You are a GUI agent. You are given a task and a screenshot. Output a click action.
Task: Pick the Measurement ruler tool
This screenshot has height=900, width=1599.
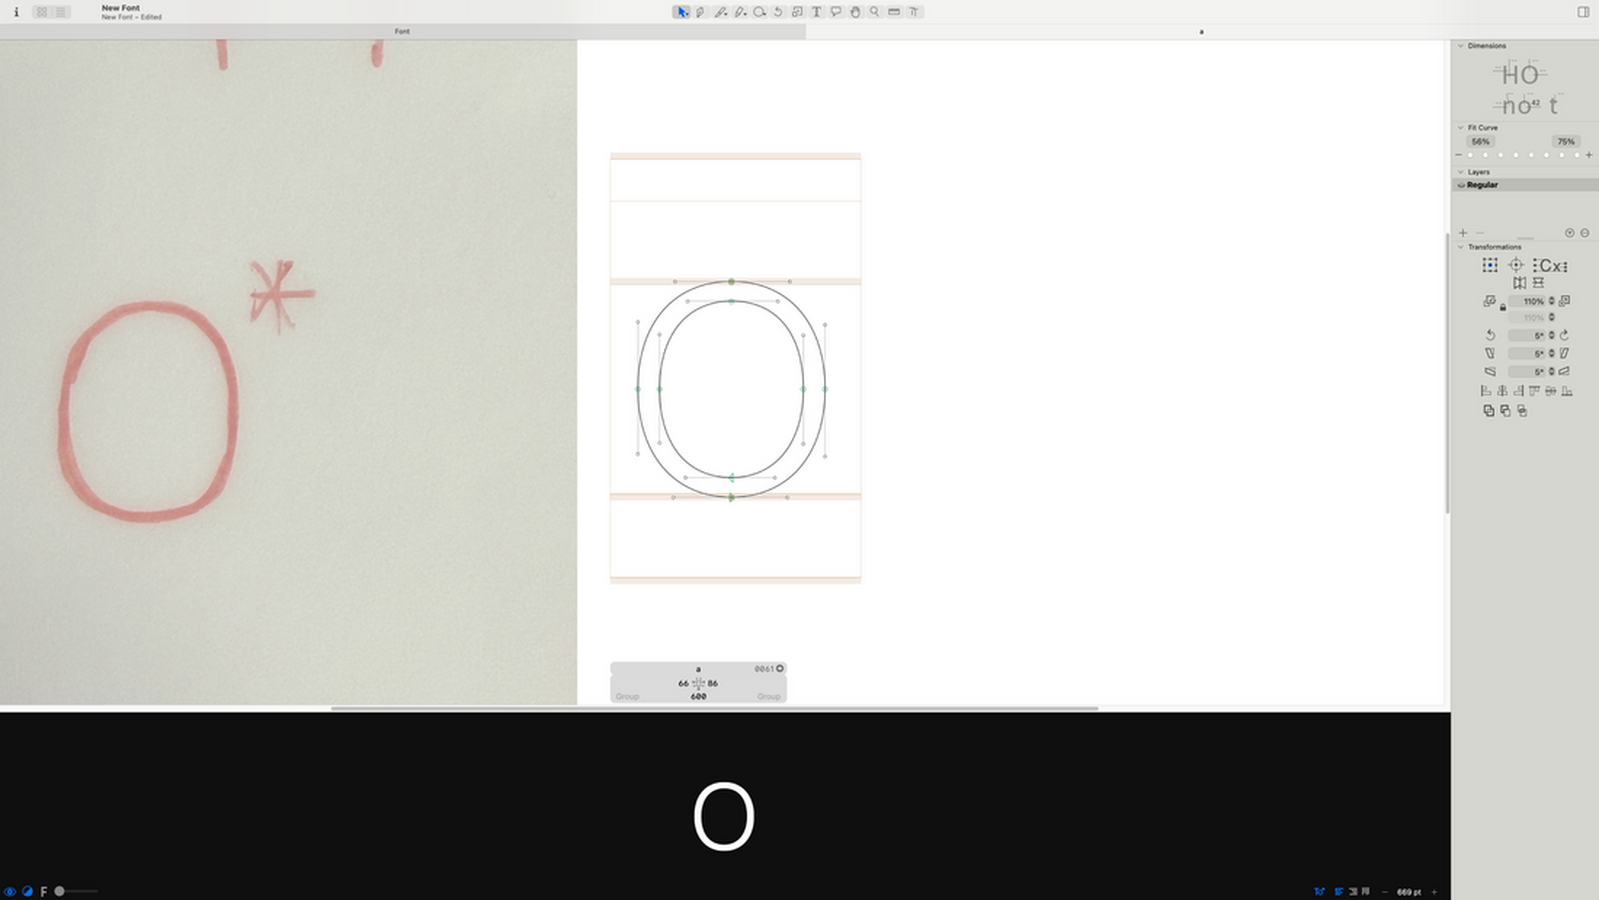point(894,12)
